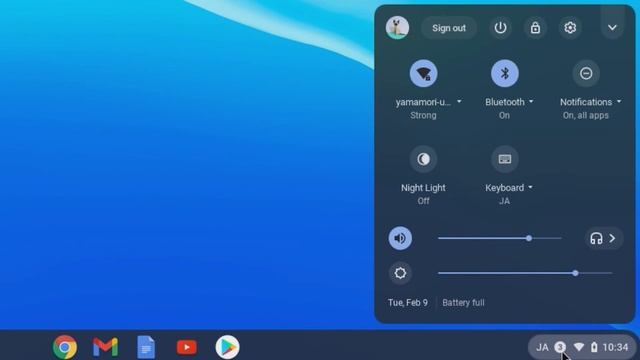The width and height of the screenshot is (640, 360).
Task: Launch Gmail from the shelf
Action: pyautogui.click(x=105, y=347)
